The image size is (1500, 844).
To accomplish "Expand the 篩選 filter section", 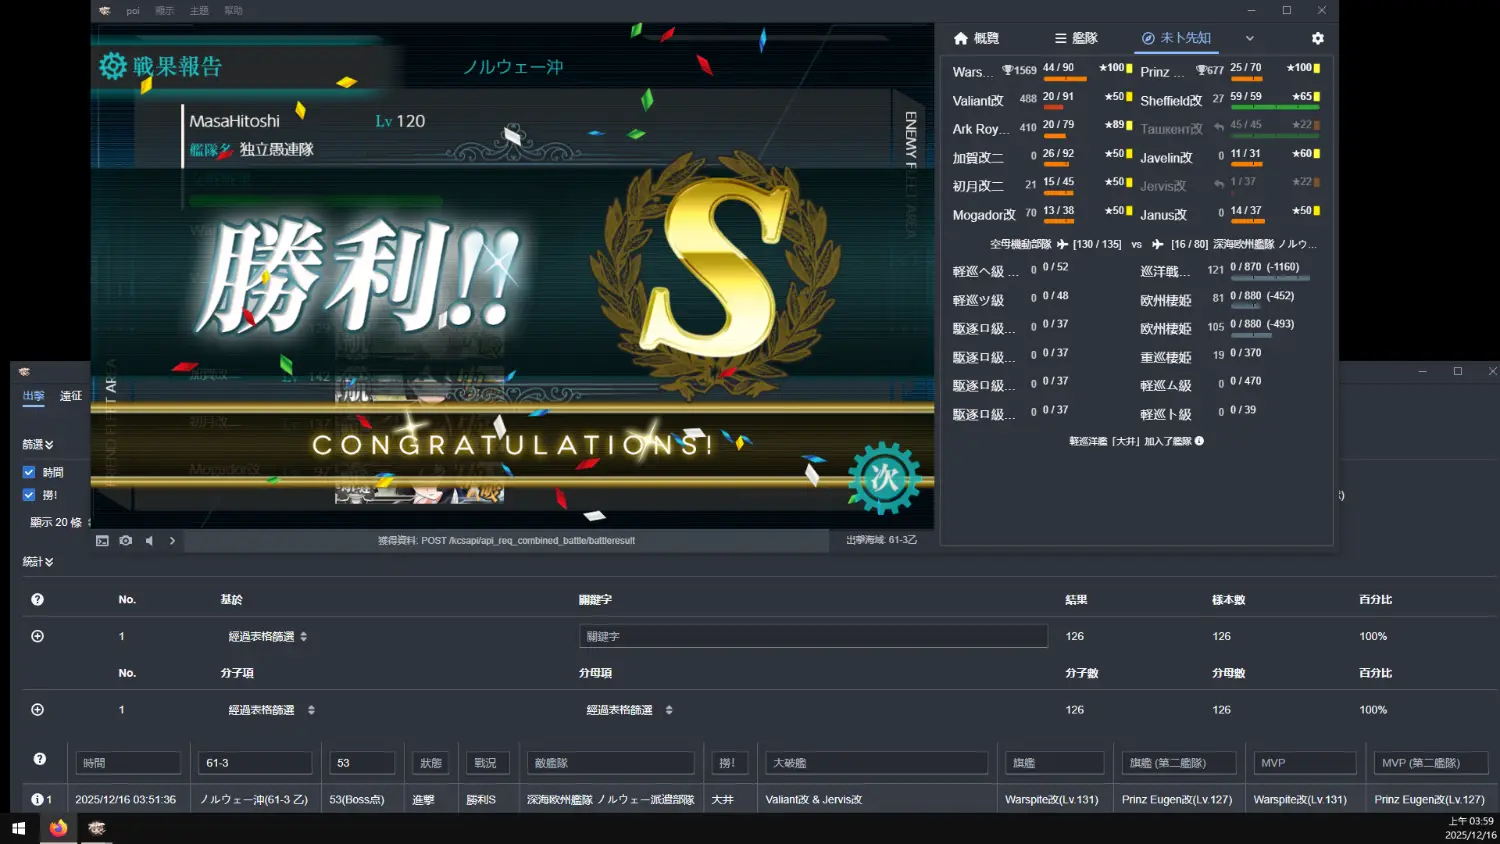I will click(x=38, y=444).
